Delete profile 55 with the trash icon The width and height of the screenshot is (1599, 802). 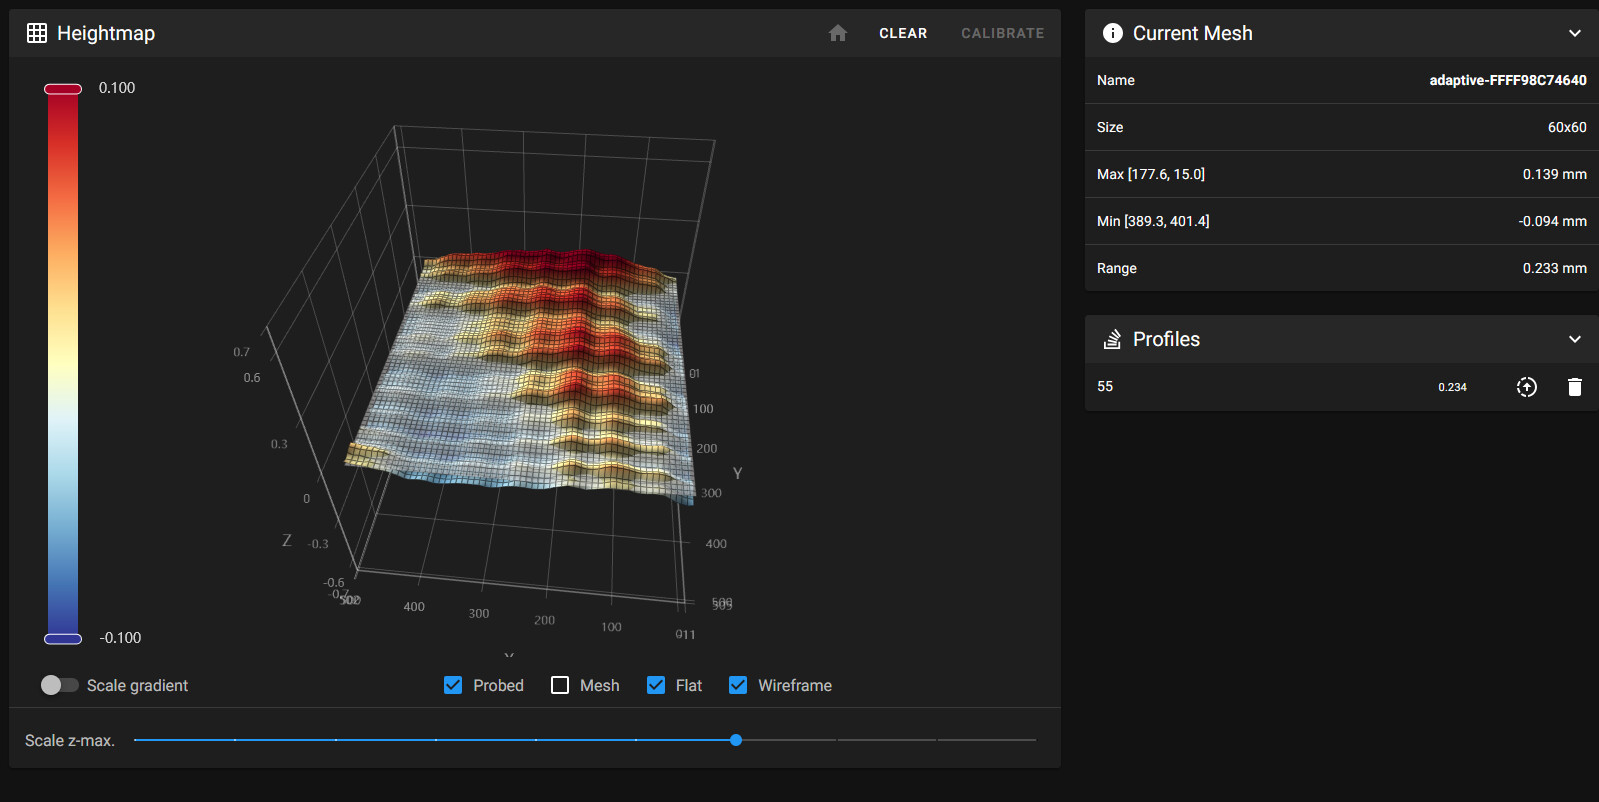(1574, 387)
